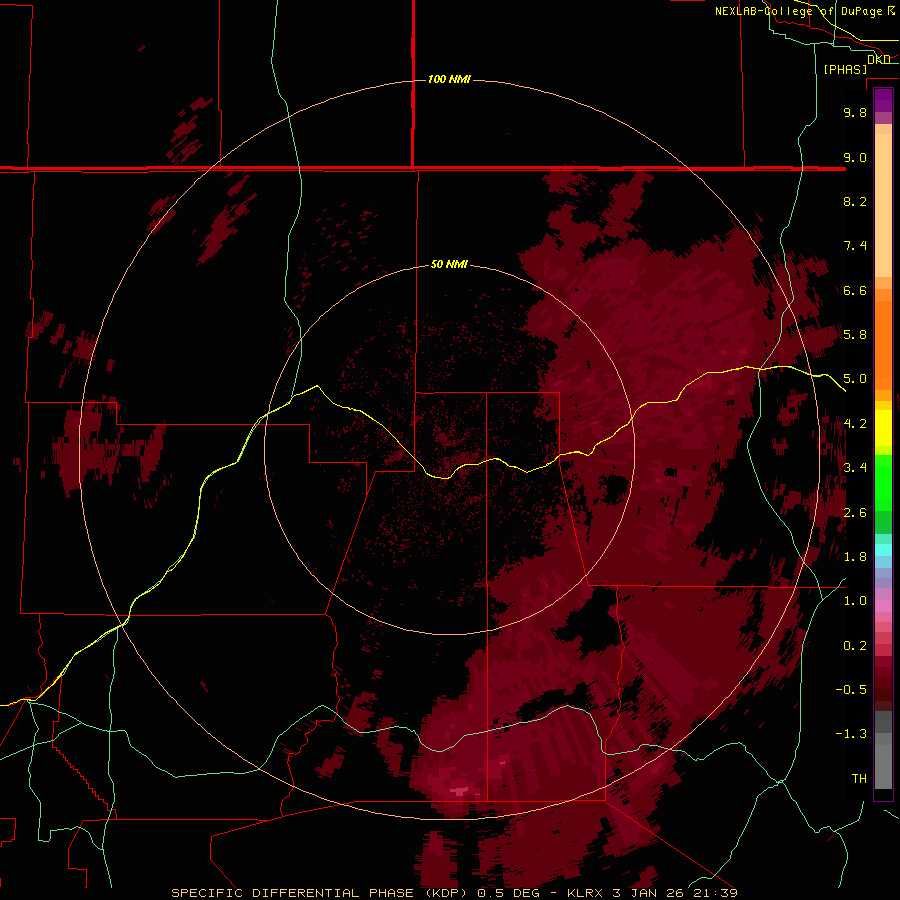This screenshot has width=900, height=900.
Task: Click the pink segment near 1.0 on color bar
Action: pos(883,606)
